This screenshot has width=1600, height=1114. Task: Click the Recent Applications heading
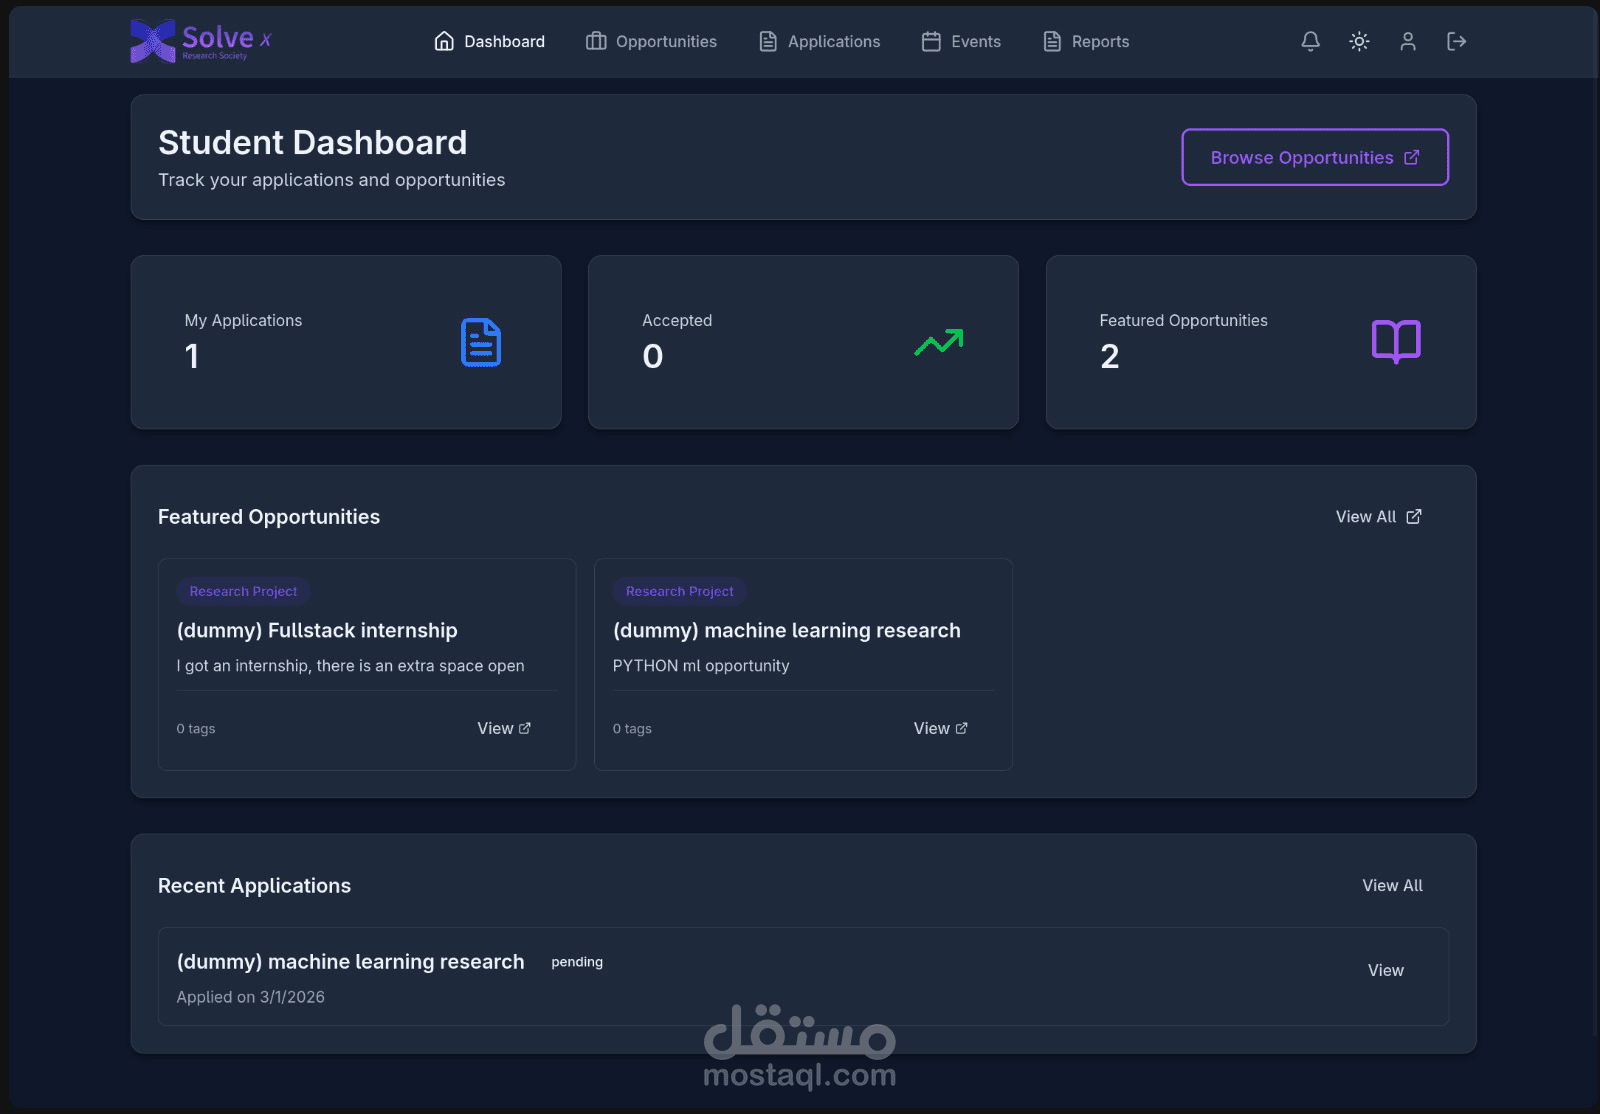click(254, 886)
